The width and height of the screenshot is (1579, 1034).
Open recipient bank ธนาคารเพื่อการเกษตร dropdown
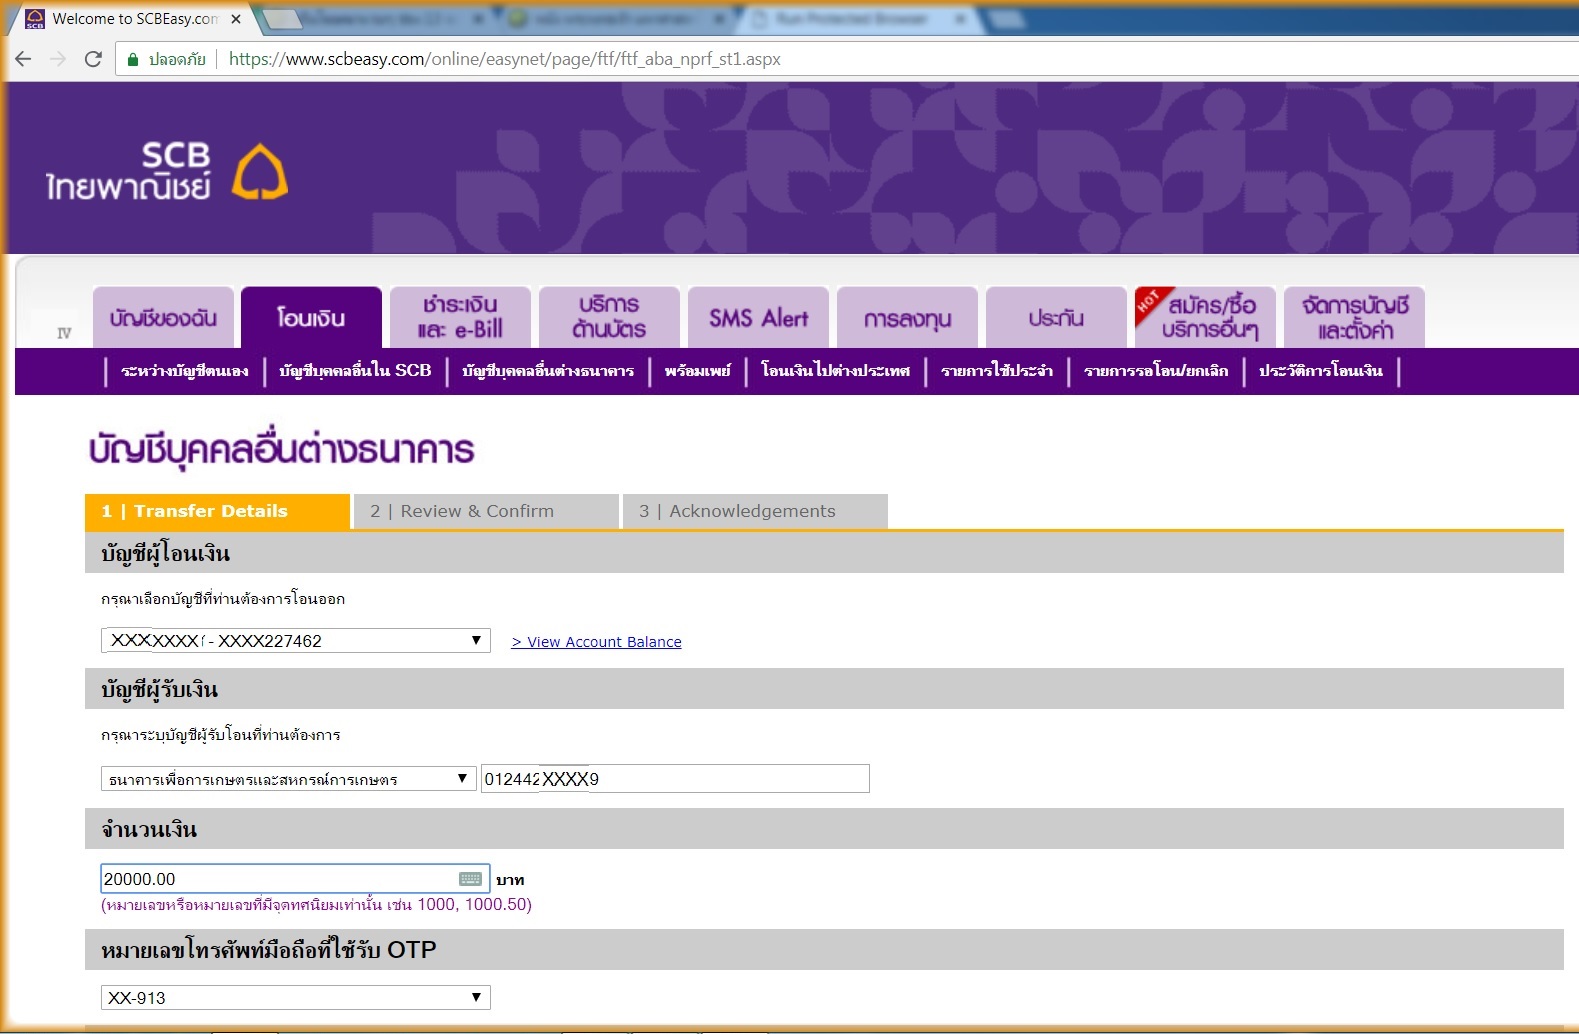tap(288, 778)
